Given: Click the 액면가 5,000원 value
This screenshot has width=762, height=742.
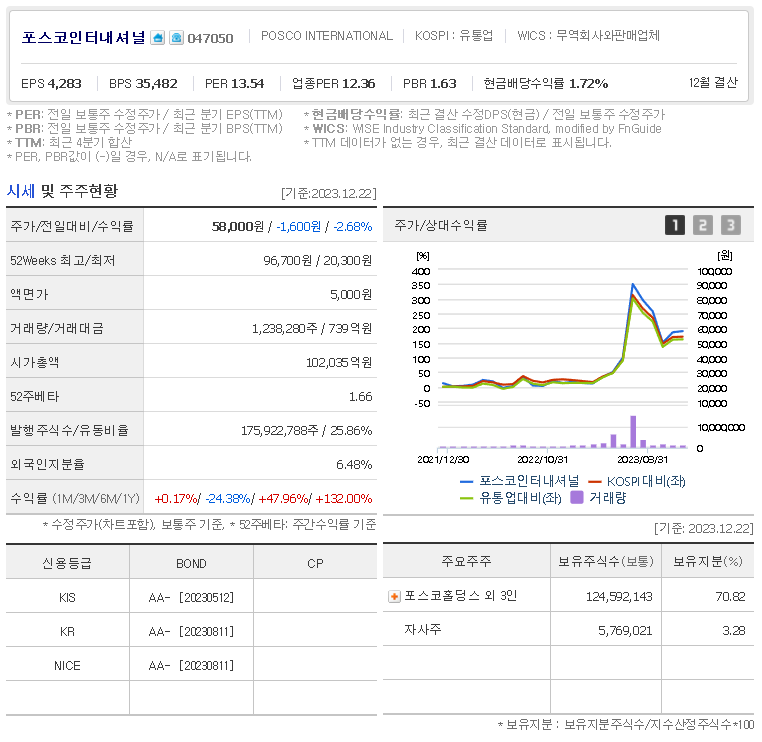Looking at the screenshot, I should (x=351, y=294).
